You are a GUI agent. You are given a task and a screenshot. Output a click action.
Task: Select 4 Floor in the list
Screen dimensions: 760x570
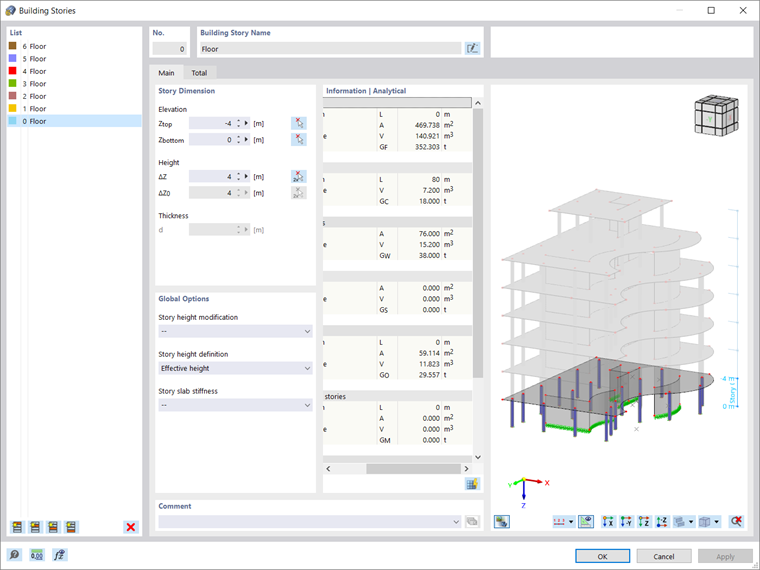(74, 71)
